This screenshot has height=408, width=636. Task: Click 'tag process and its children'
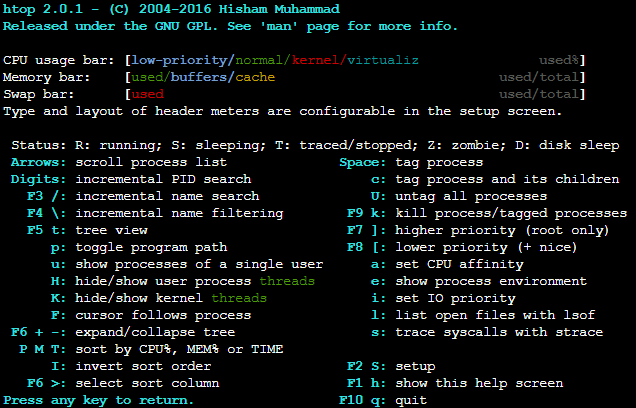point(507,180)
